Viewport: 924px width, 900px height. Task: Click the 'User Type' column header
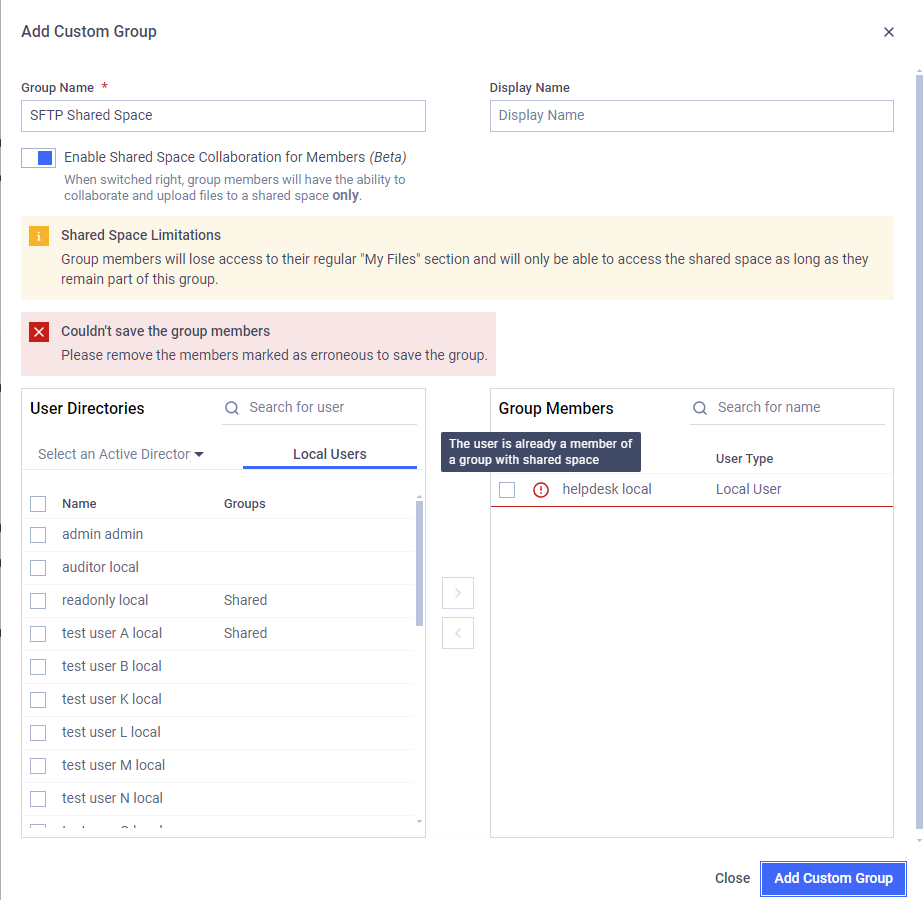coord(744,459)
